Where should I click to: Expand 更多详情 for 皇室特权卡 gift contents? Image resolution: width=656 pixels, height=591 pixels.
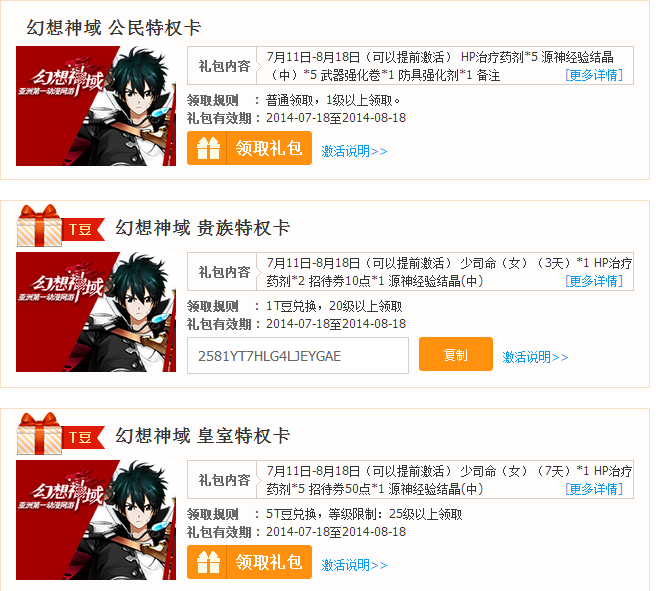(594, 489)
